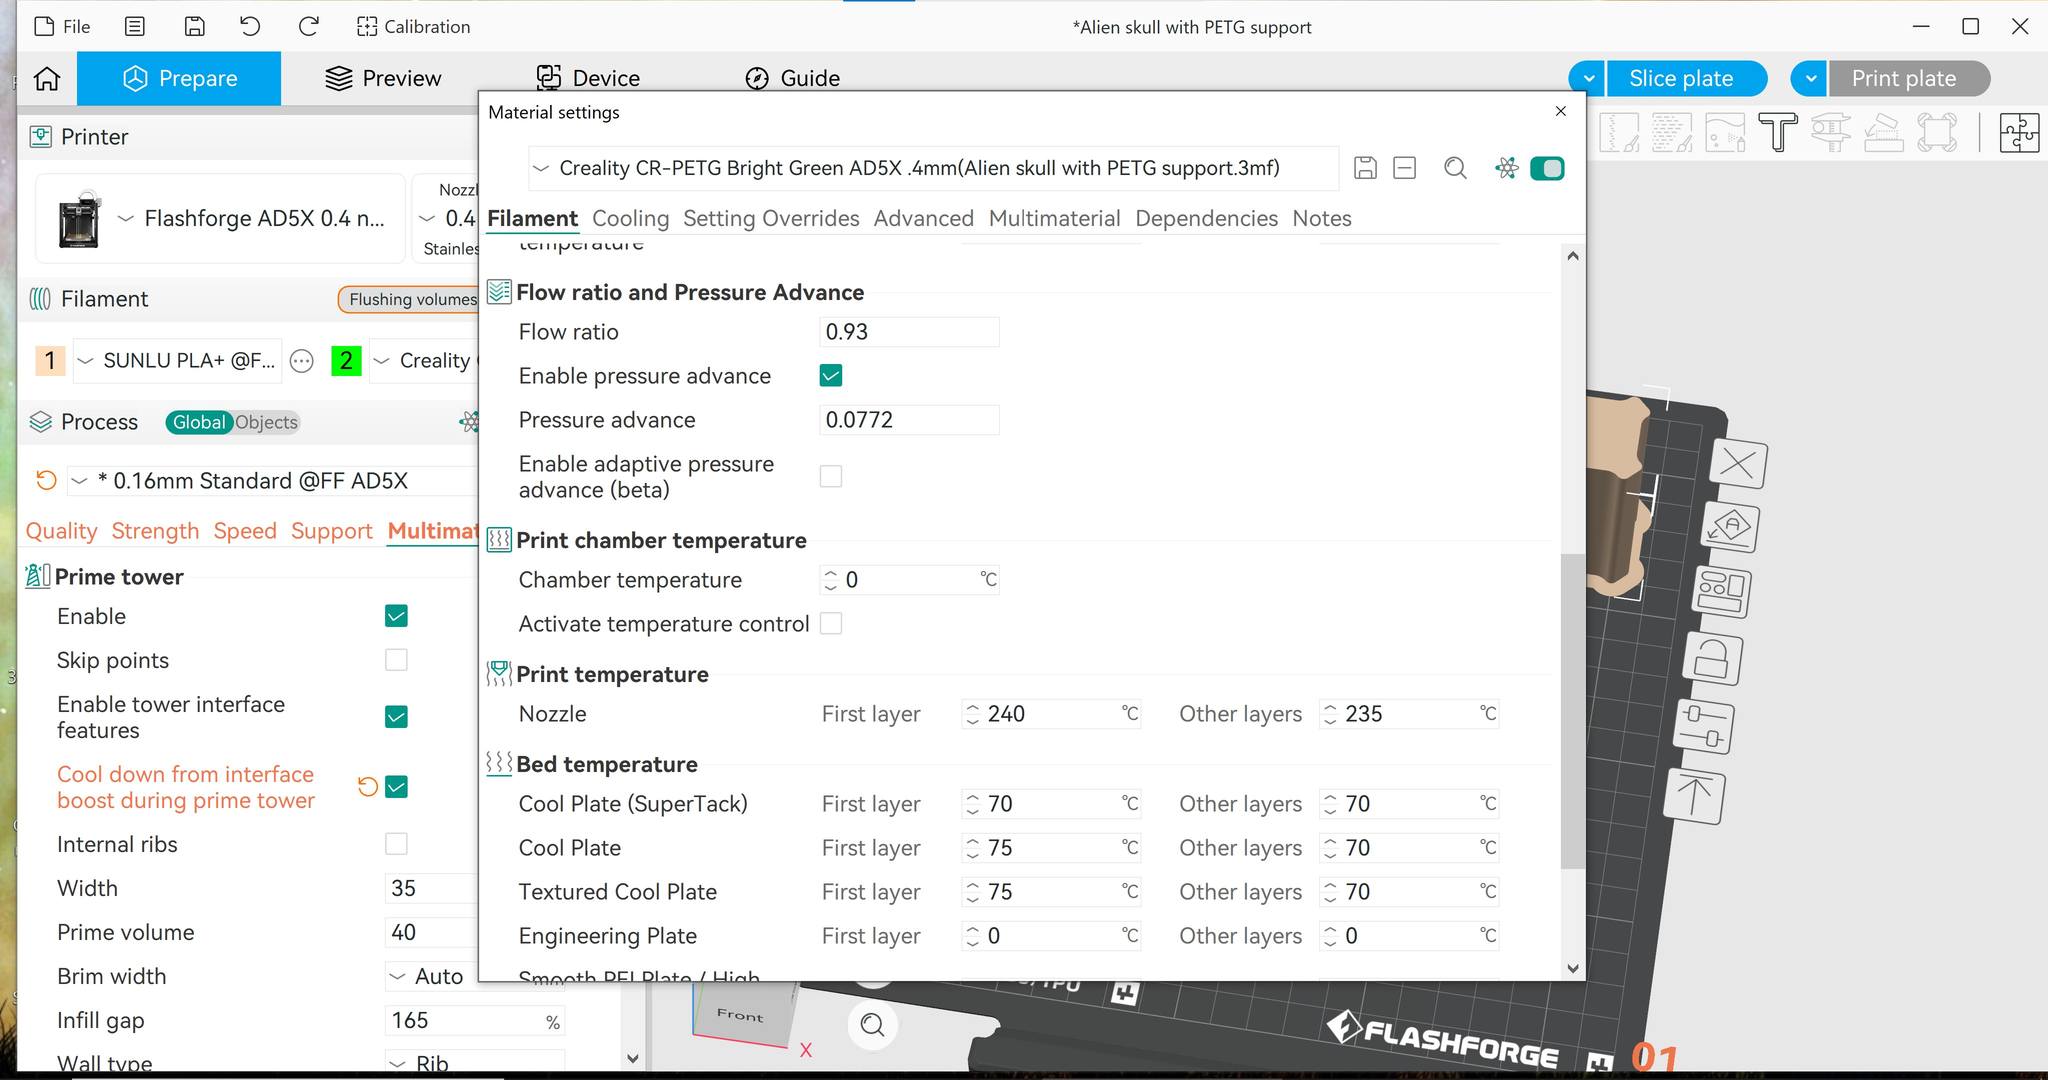
Task: Enable adaptive pressure advance (beta)
Action: click(x=830, y=476)
